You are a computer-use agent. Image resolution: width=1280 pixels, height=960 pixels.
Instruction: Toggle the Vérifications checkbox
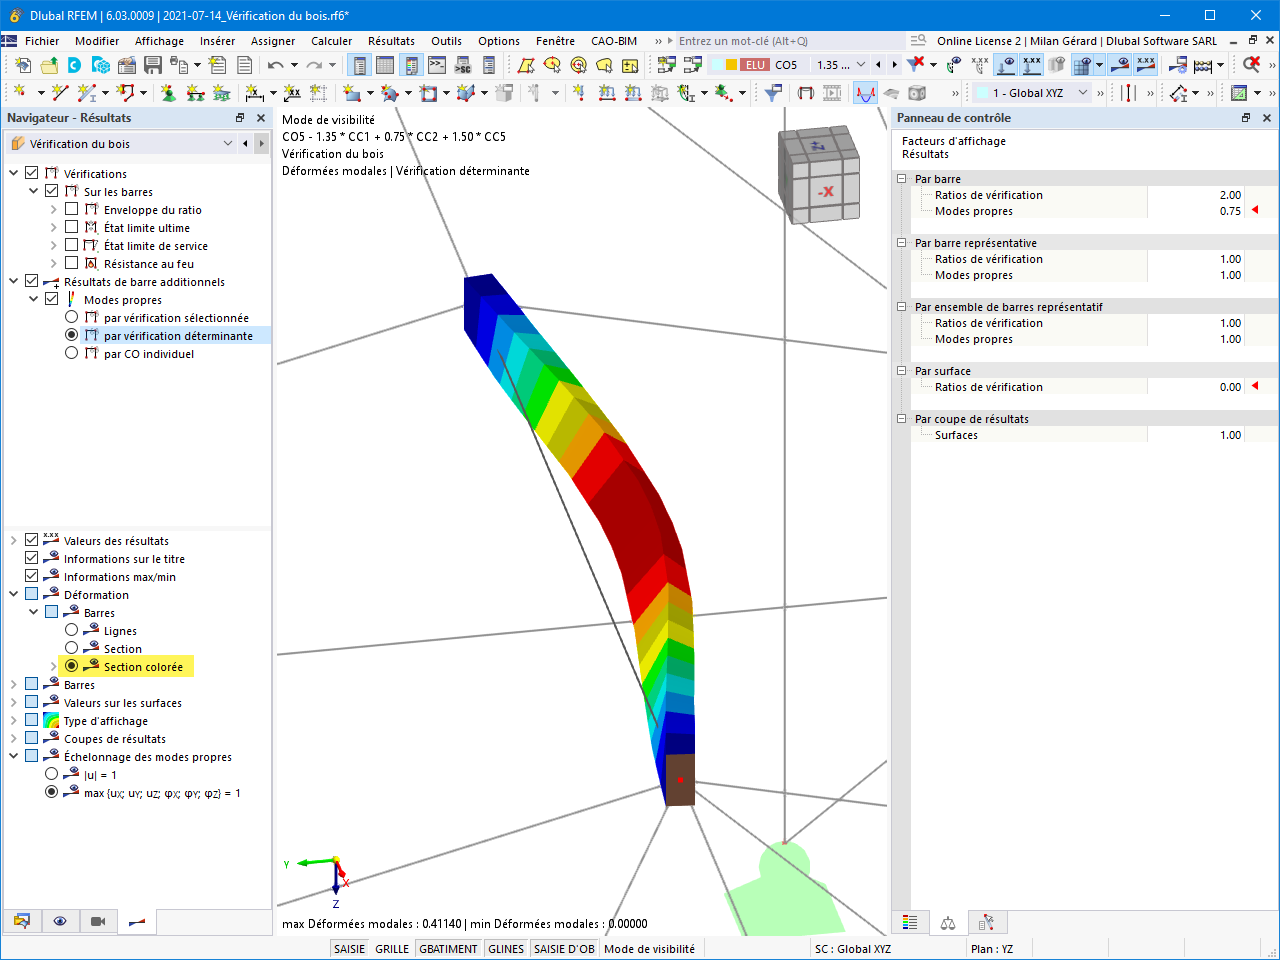click(x=32, y=173)
